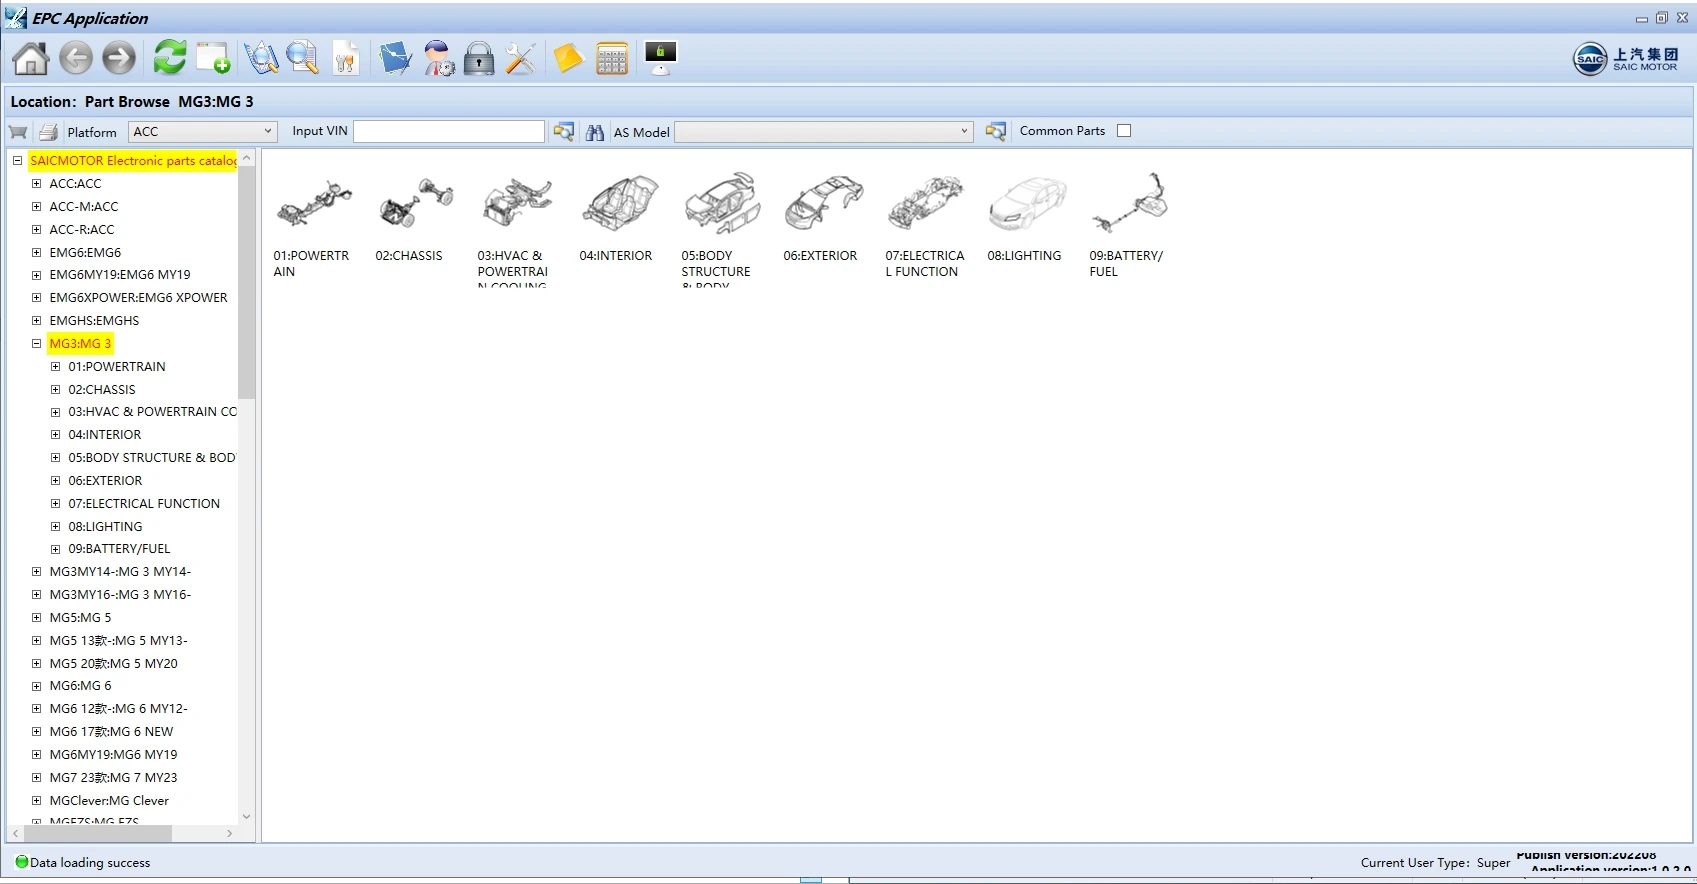Screen dimensions: 1697x884
Task: Expand the 01:POWERTRAIN tree node
Action: [56, 367]
